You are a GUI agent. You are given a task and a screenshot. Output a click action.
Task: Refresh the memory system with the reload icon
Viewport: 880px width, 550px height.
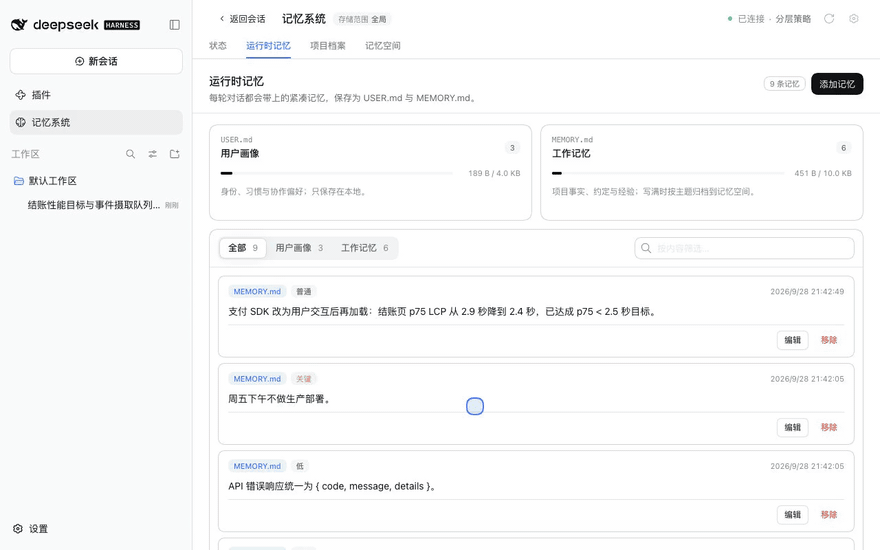pyautogui.click(x=829, y=19)
